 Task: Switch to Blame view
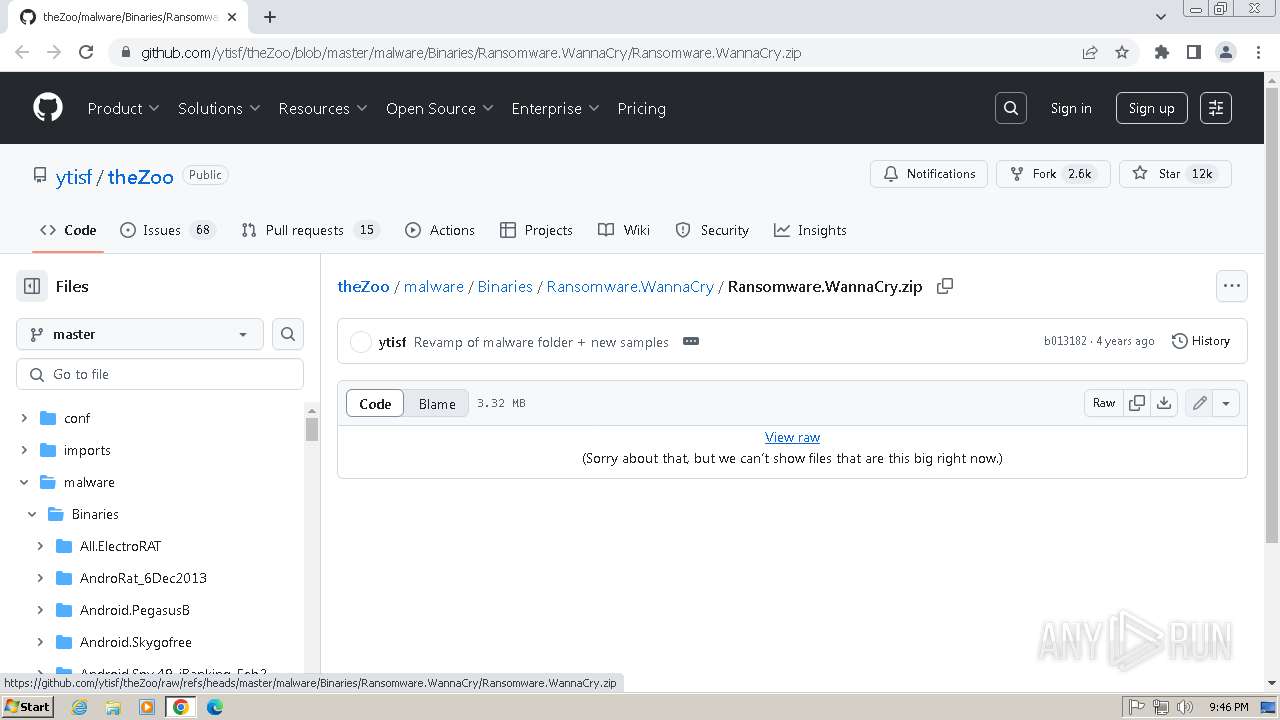(x=437, y=404)
